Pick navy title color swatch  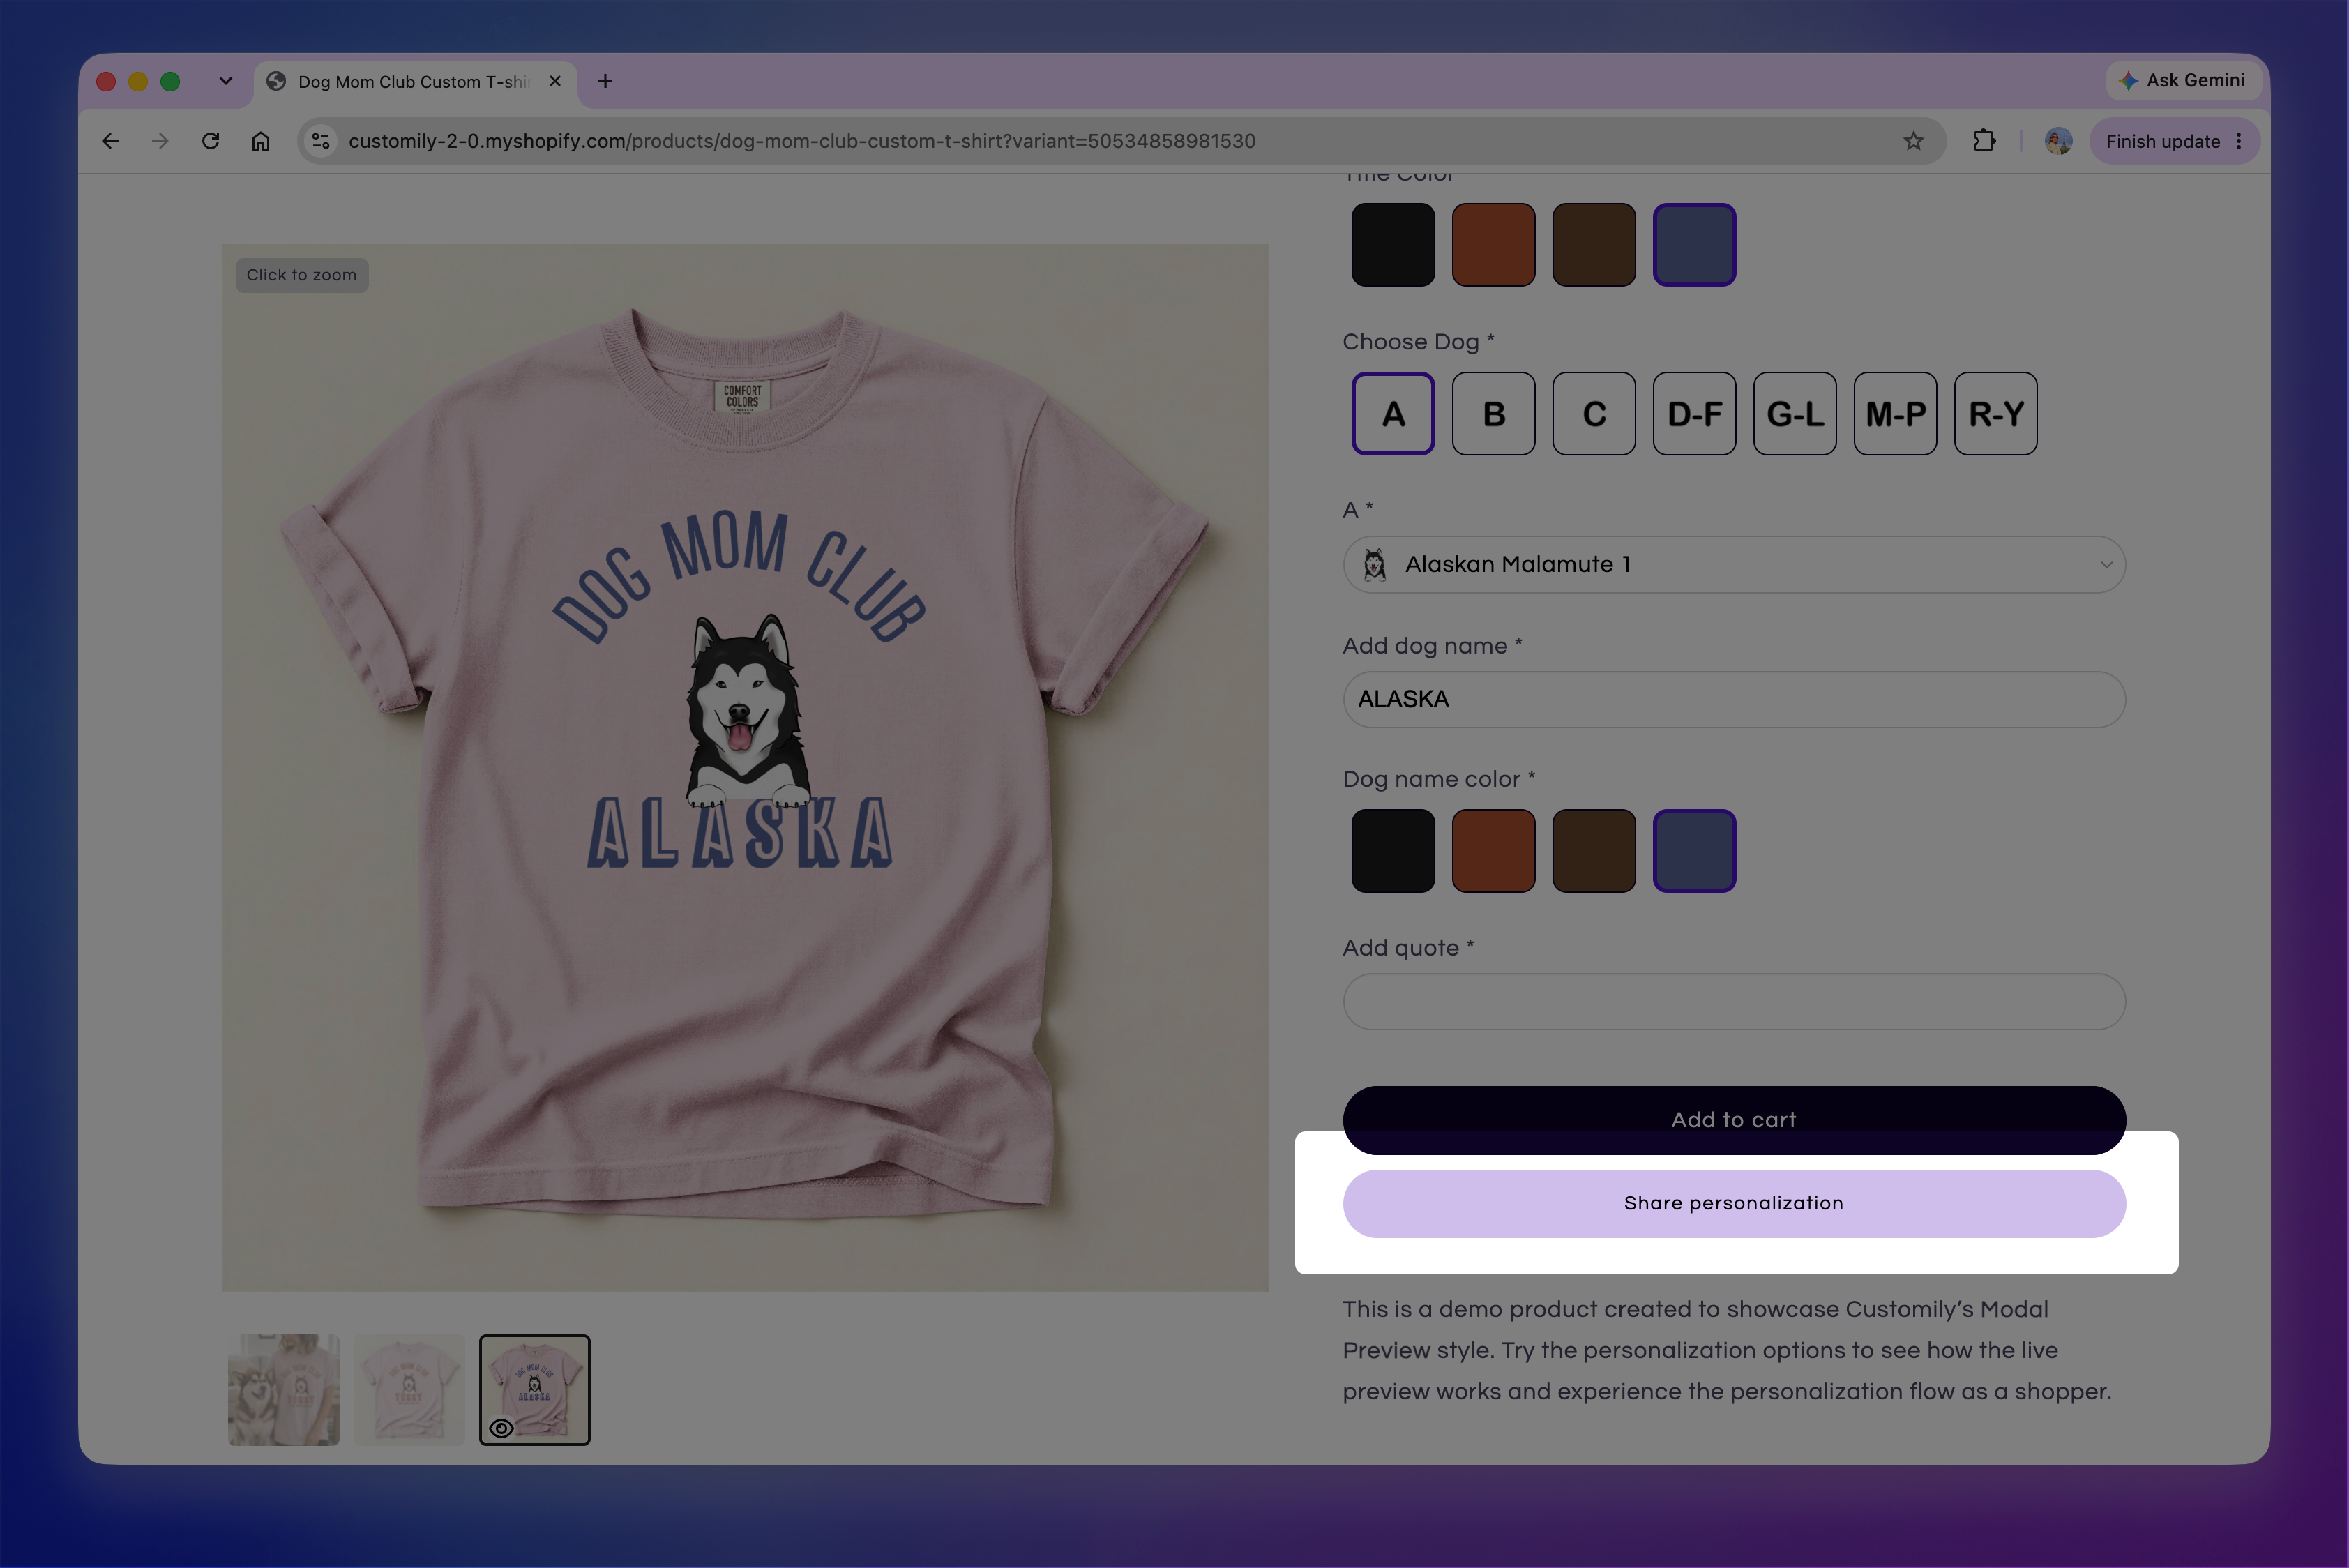click(x=1695, y=245)
